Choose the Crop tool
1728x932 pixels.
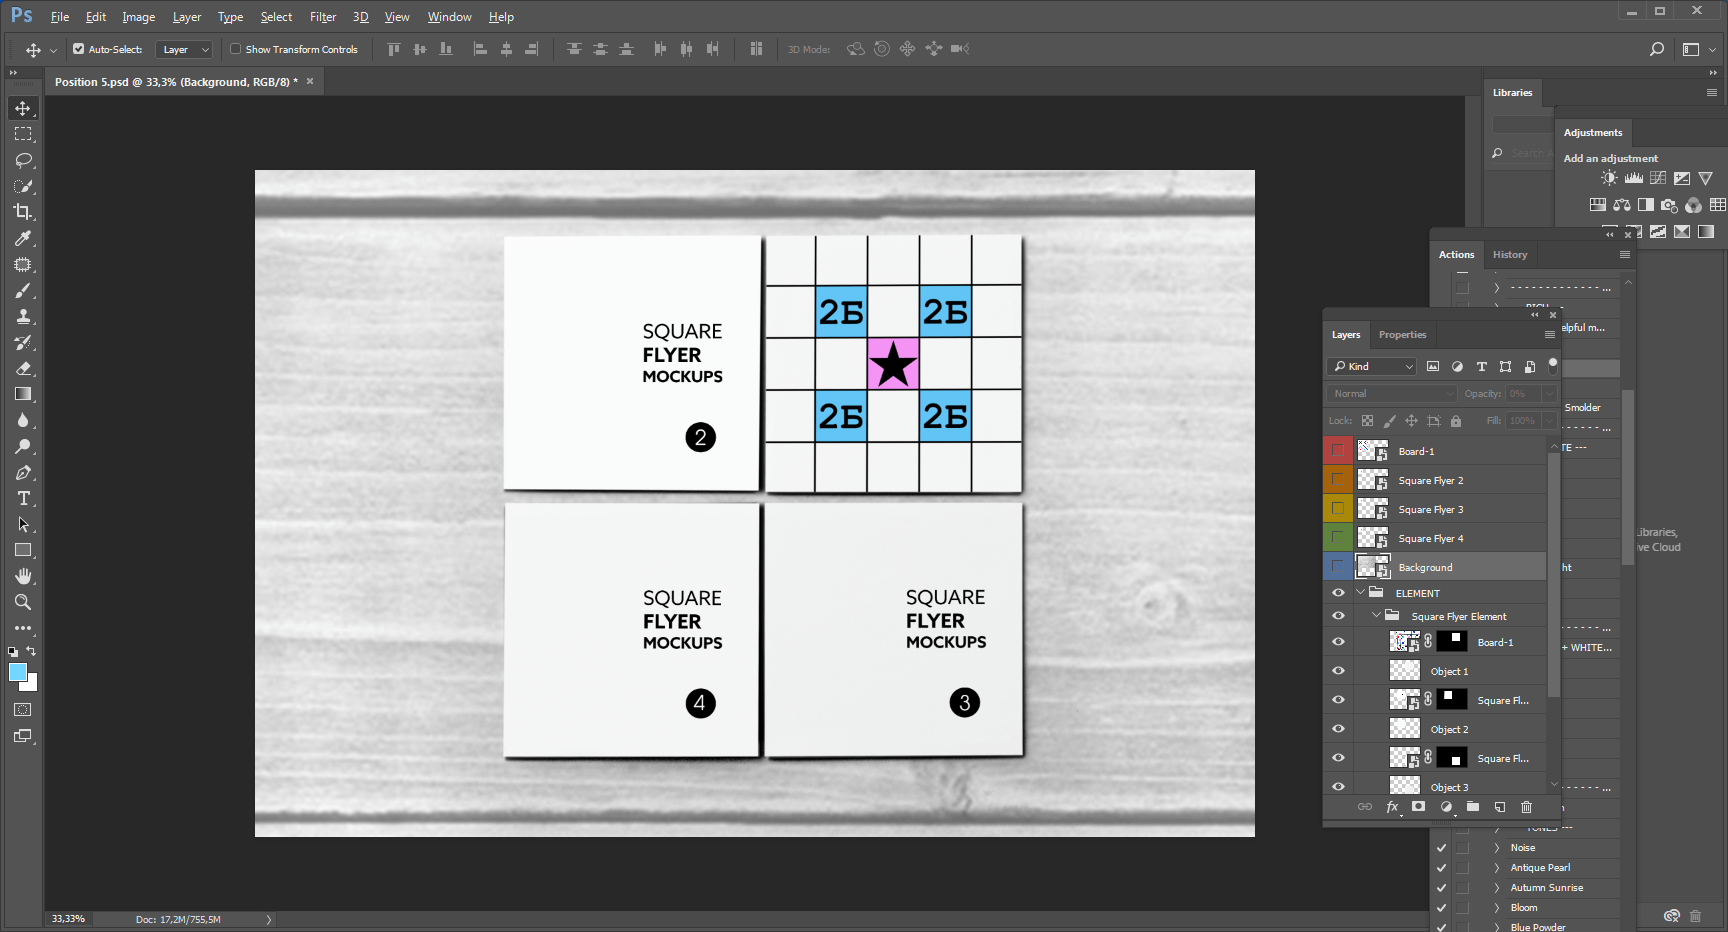tap(22, 212)
